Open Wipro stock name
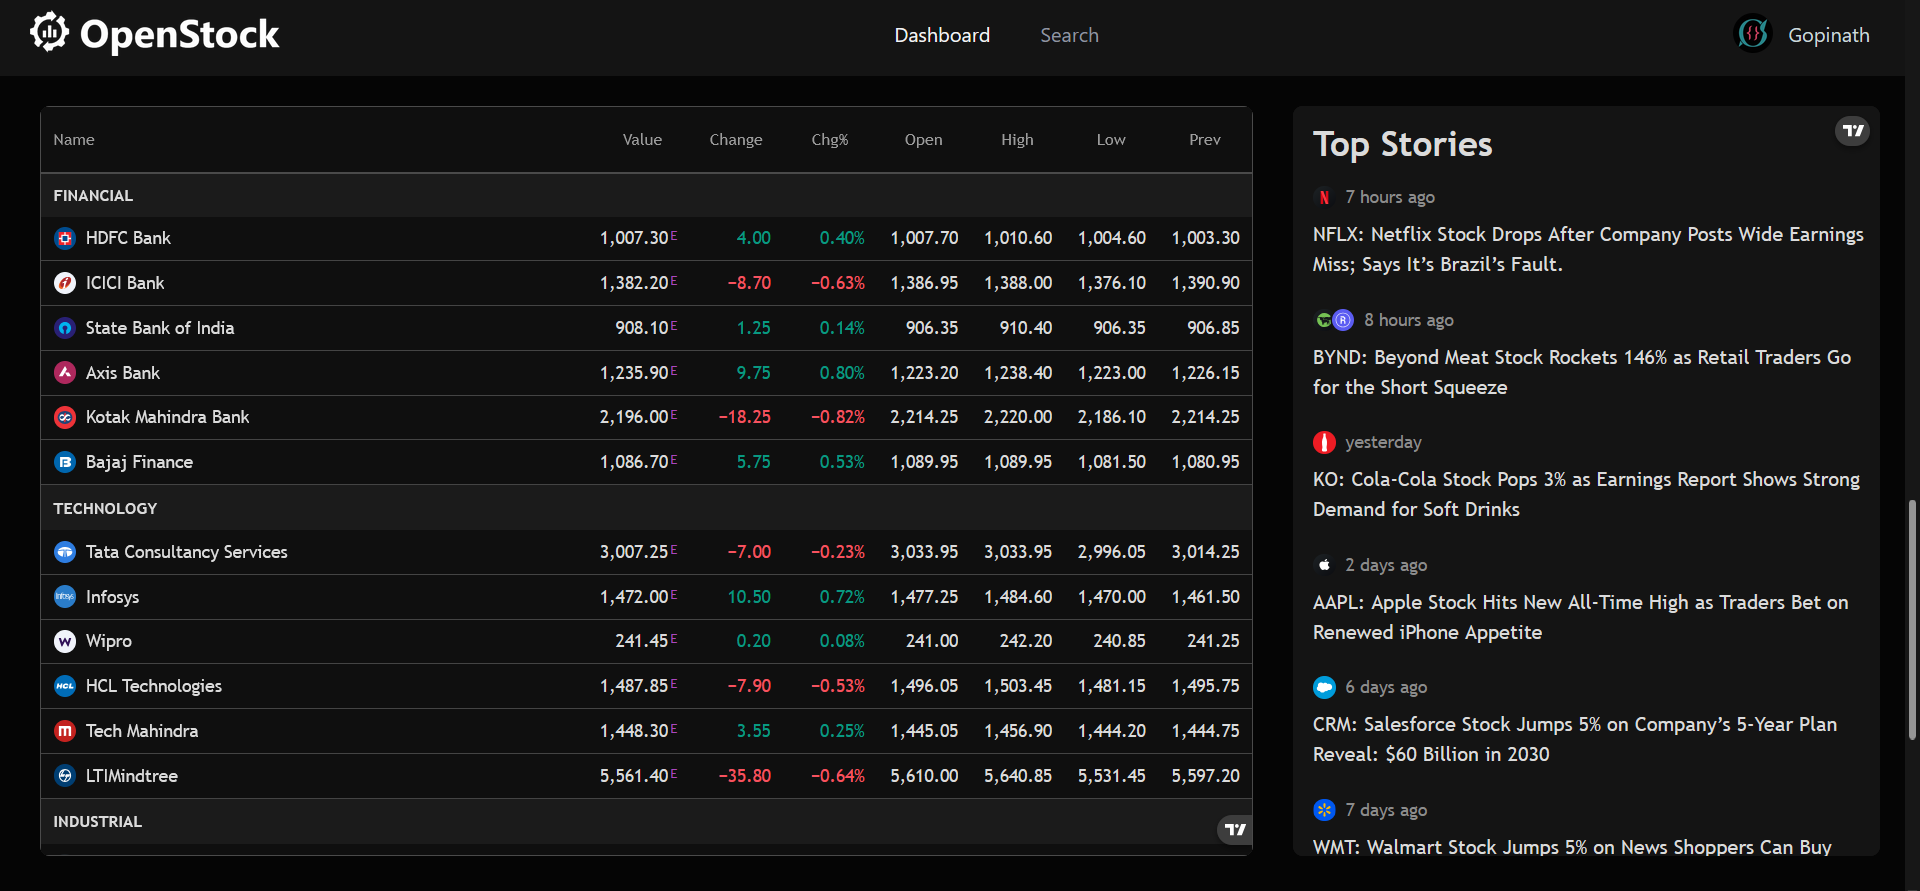Image resolution: width=1920 pixels, height=891 pixels. (x=109, y=641)
